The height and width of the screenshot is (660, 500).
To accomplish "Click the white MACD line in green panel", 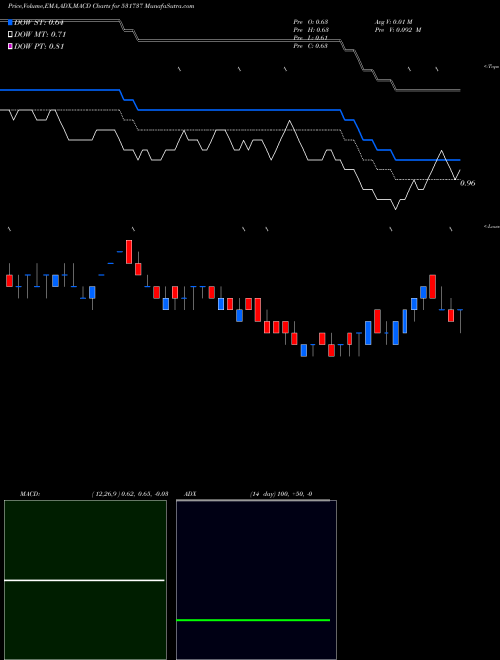I will [84, 580].
